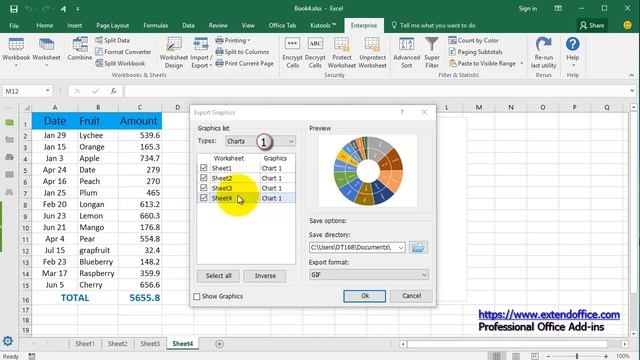This screenshot has height=360, width=640.
Task: Enable the Show Graphics checkbox
Action: point(197,296)
